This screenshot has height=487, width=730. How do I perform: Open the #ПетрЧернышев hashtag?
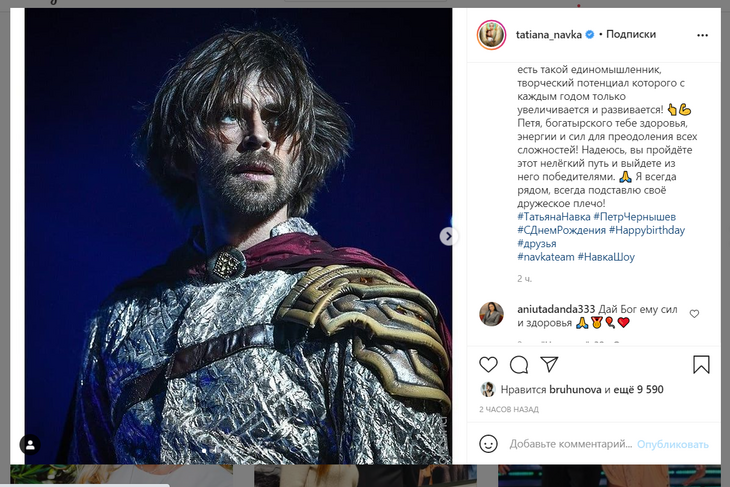tap(634, 217)
